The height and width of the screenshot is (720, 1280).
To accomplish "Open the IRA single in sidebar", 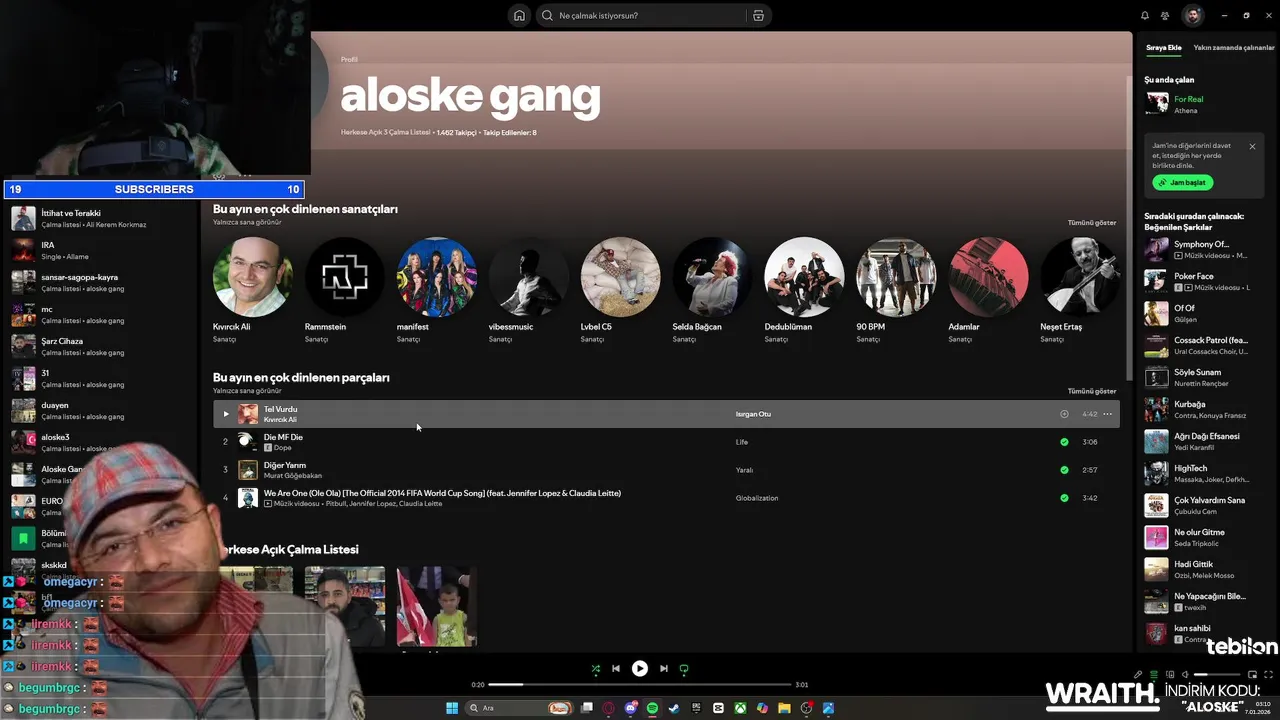I will 100,250.
